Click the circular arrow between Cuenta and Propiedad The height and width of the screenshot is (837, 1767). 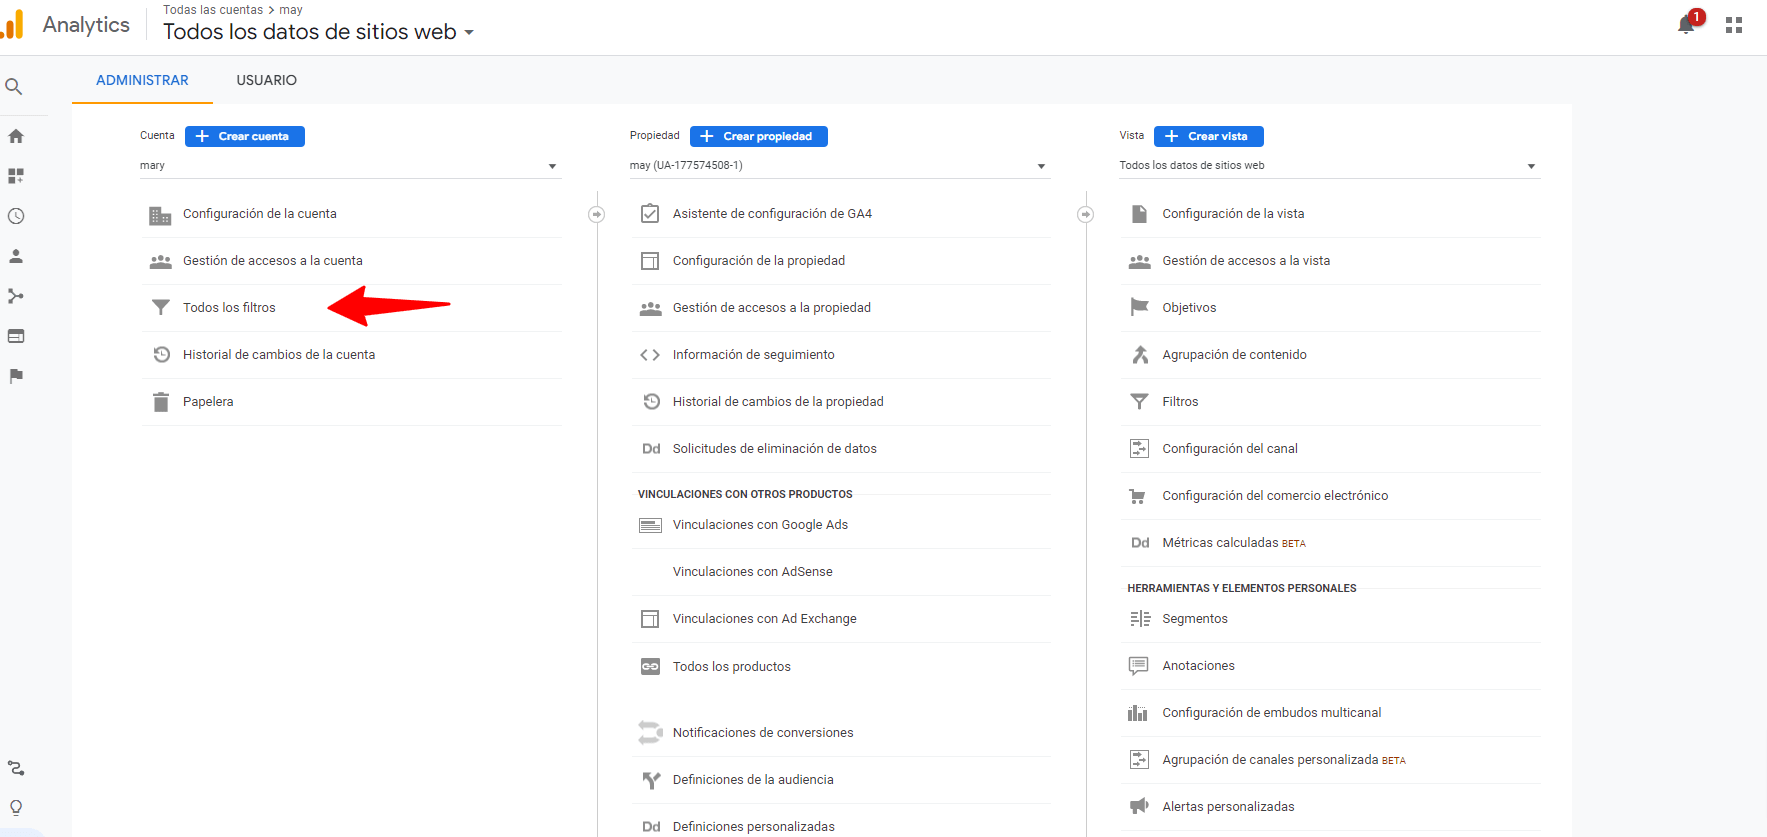click(597, 214)
